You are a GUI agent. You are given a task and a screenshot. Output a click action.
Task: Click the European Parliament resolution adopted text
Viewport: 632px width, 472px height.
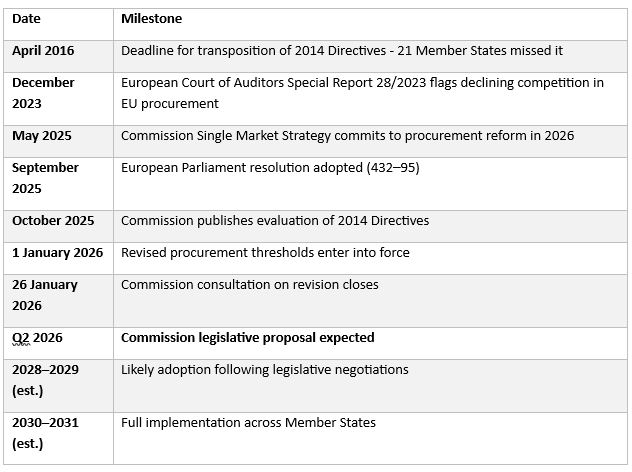pyautogui.click(x=270, y=167)
